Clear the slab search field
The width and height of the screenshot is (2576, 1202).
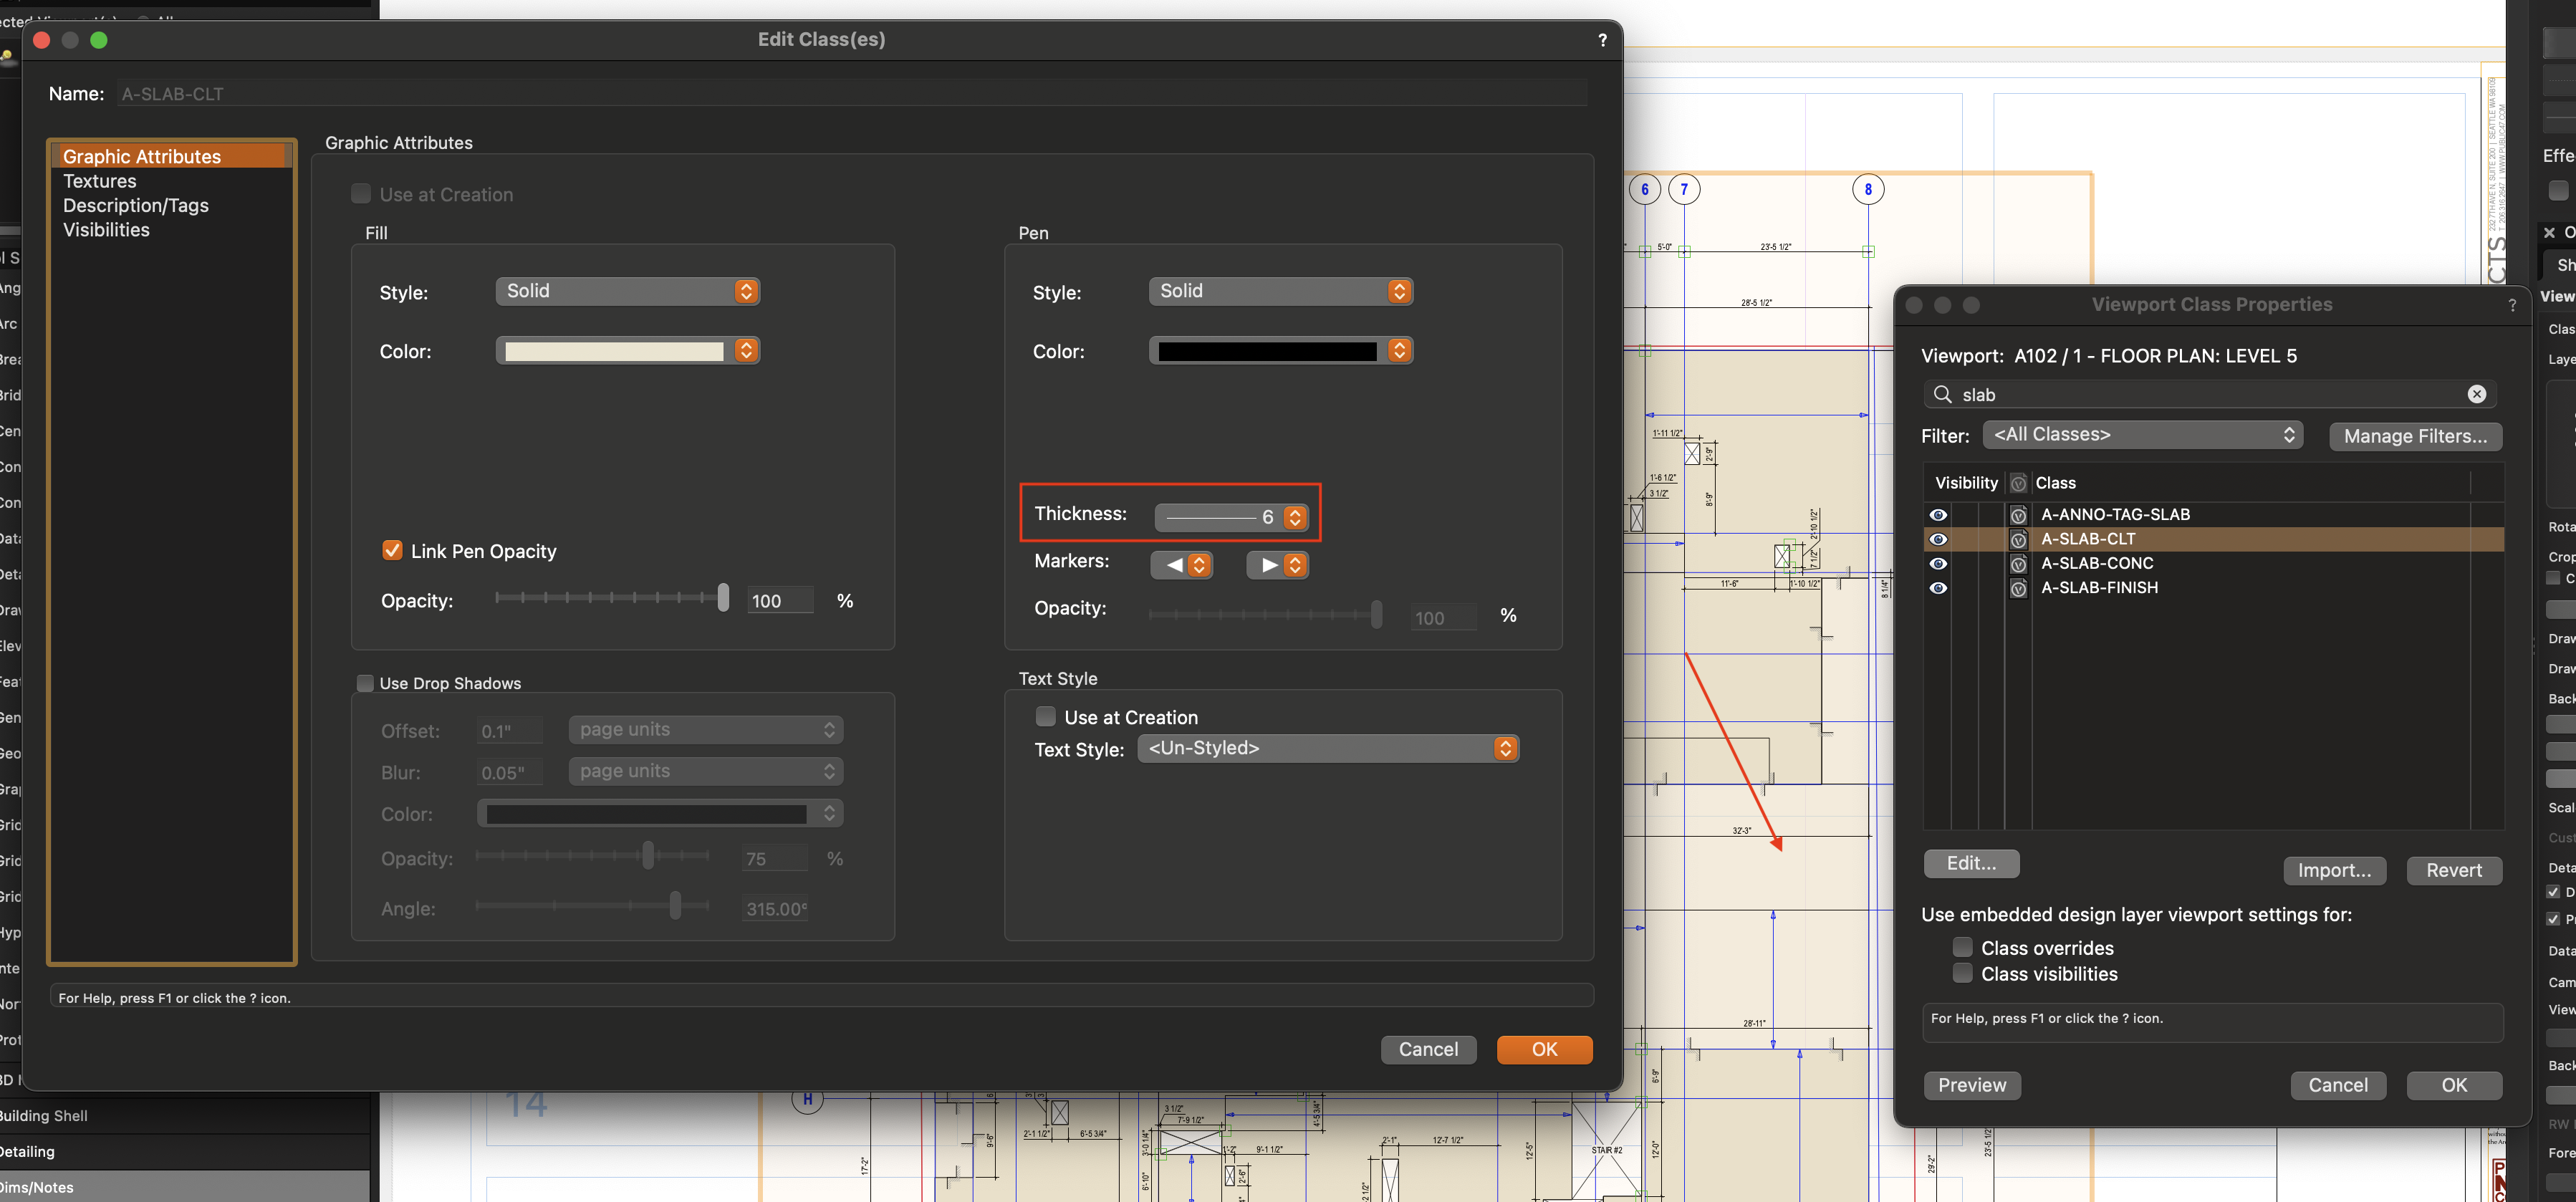point(2476,394)
